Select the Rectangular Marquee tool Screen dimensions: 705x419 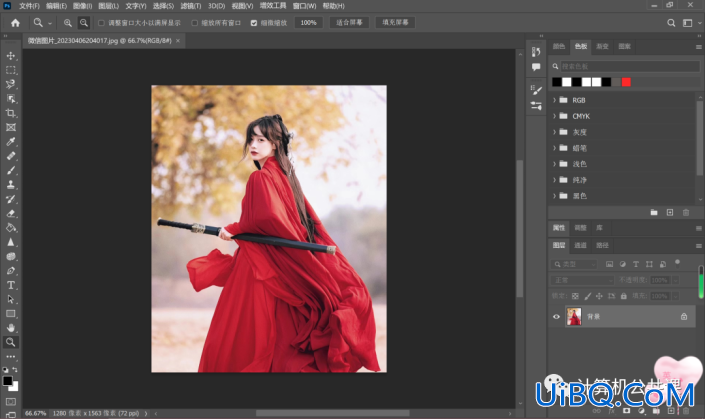(11, 70)
